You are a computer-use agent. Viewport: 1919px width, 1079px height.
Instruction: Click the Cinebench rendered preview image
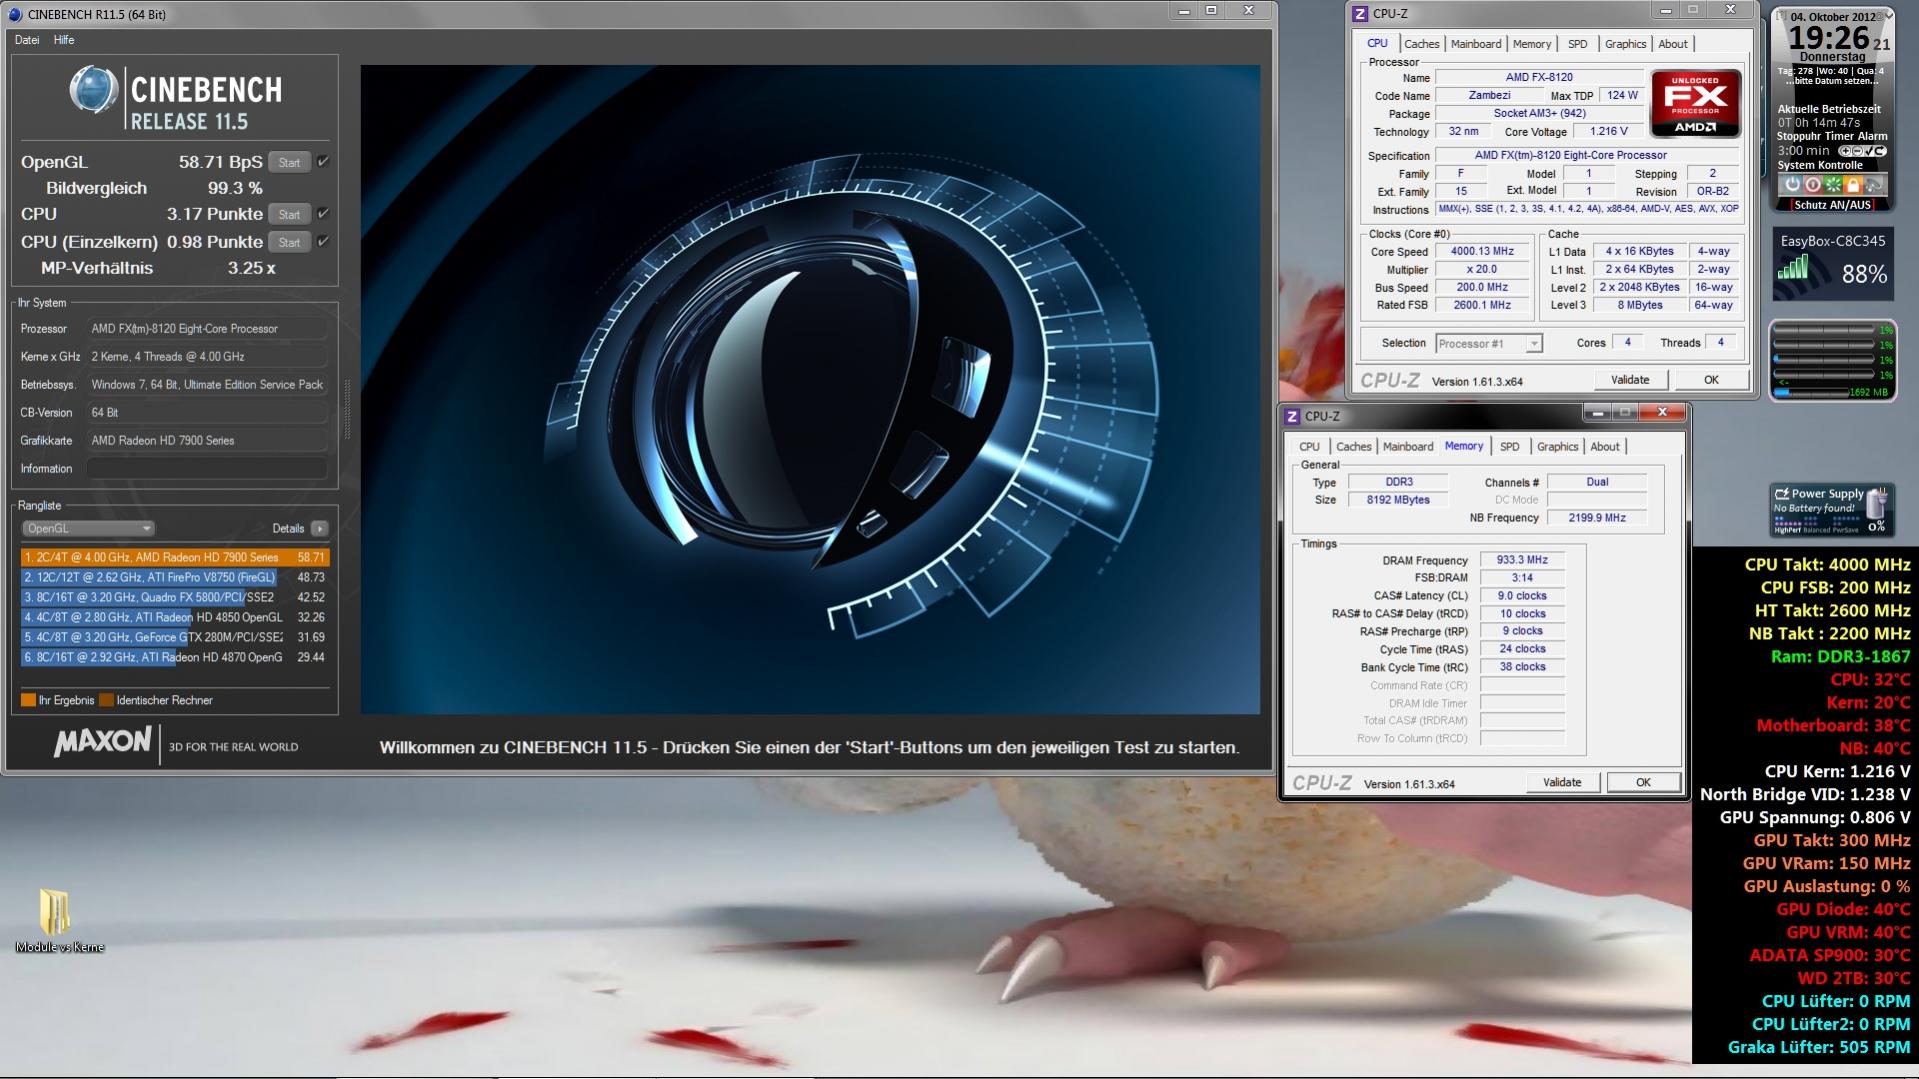click(810, 389)
